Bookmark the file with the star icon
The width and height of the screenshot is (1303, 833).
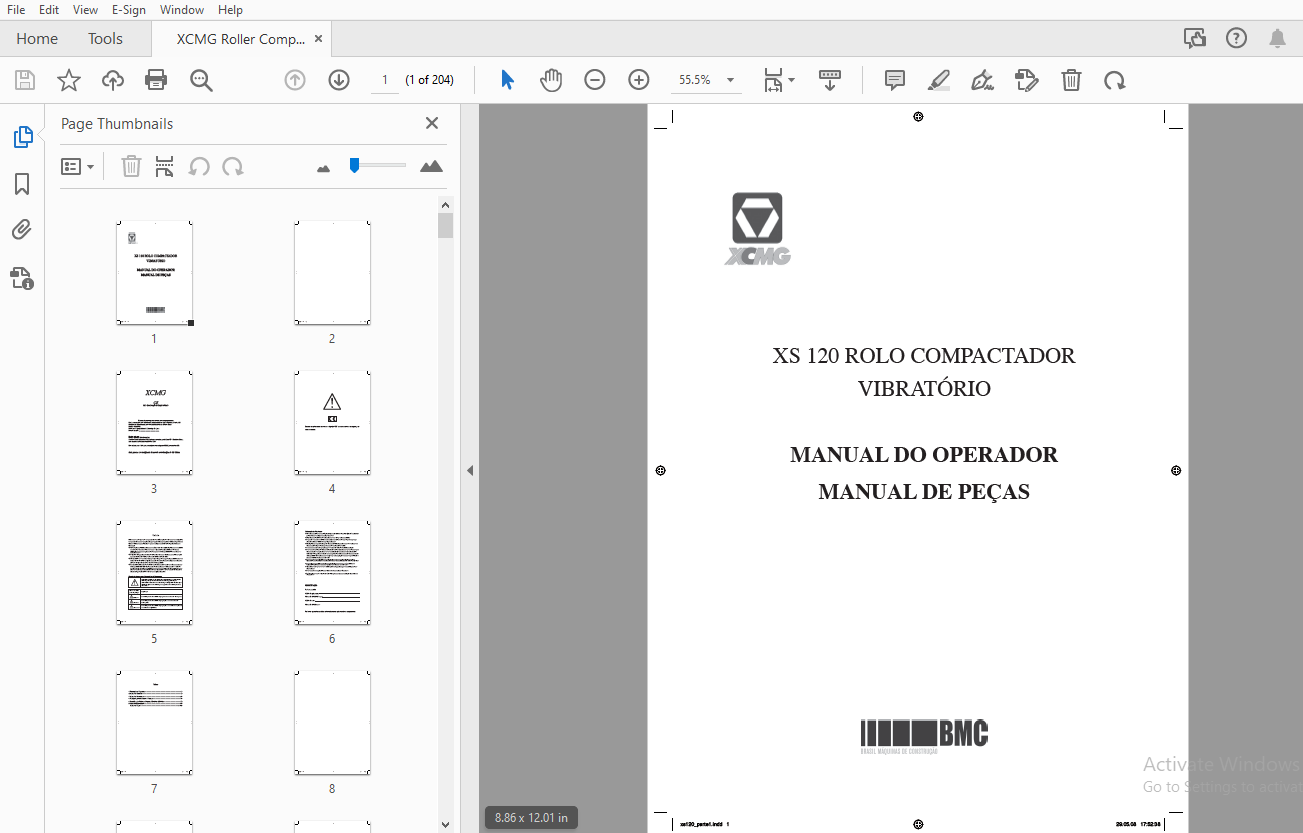coord(69,80)
